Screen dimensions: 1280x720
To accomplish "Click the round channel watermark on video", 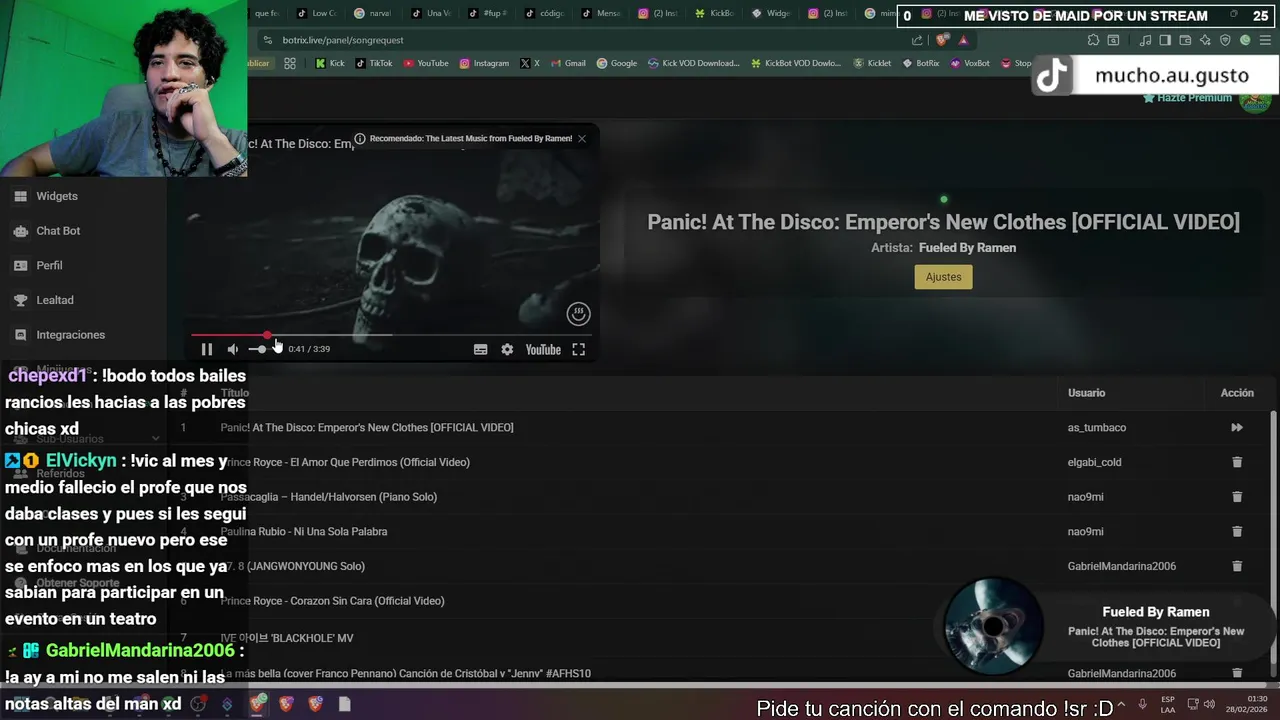I will [578, 314].
